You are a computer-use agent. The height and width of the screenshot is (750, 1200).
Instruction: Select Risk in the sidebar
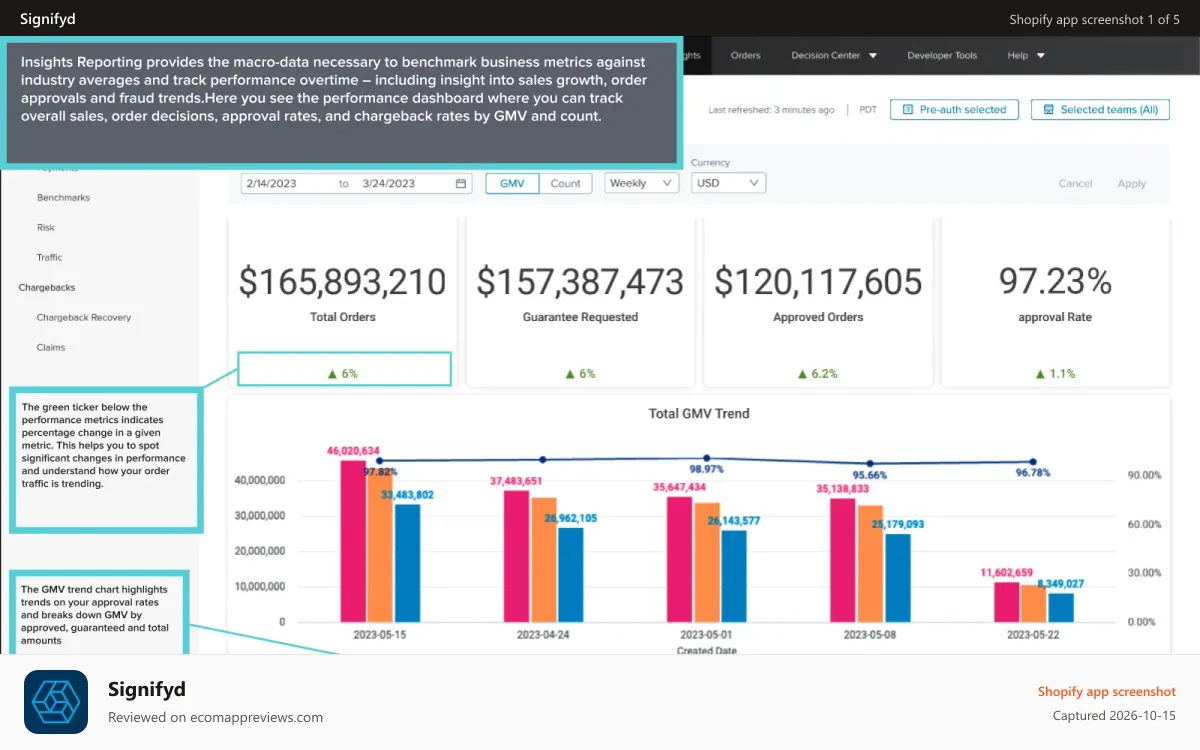tap(46, 228)
